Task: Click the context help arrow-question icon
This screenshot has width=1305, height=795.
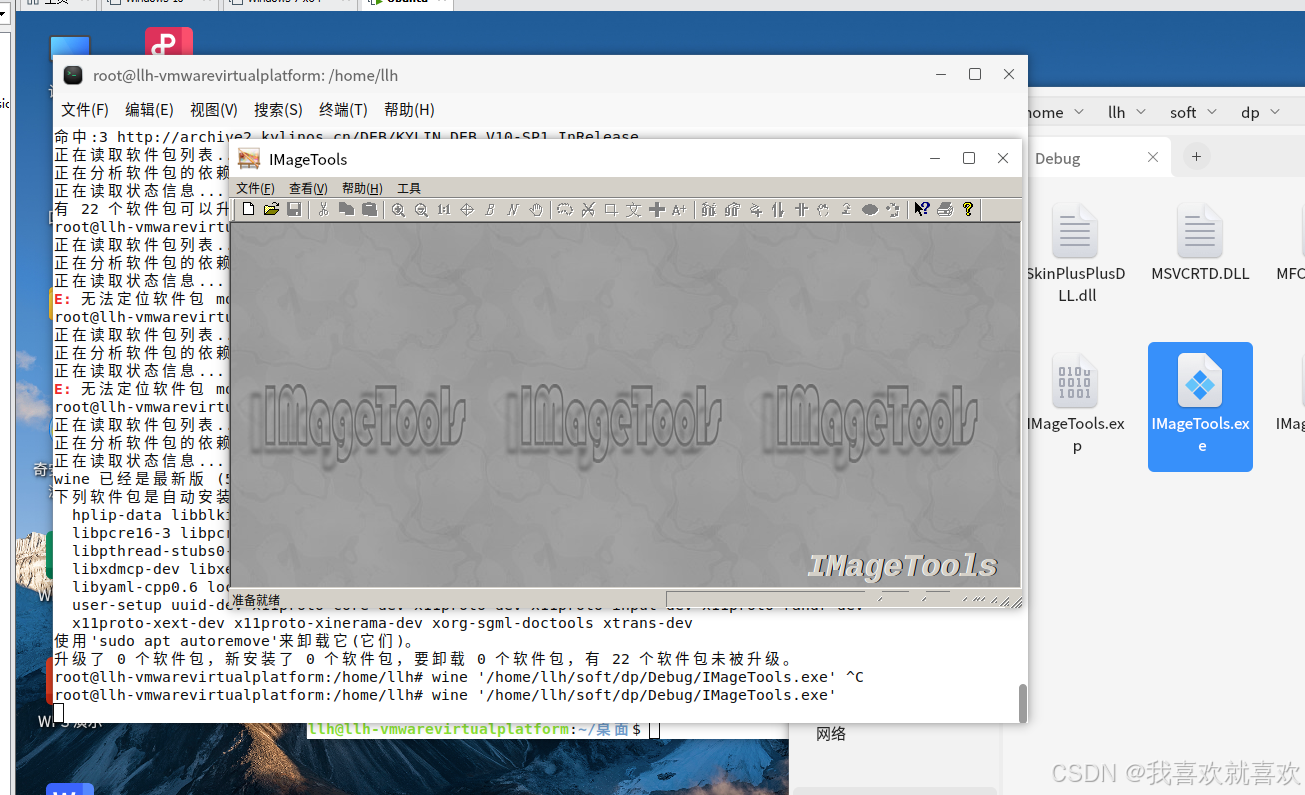Action: [921, 209]
